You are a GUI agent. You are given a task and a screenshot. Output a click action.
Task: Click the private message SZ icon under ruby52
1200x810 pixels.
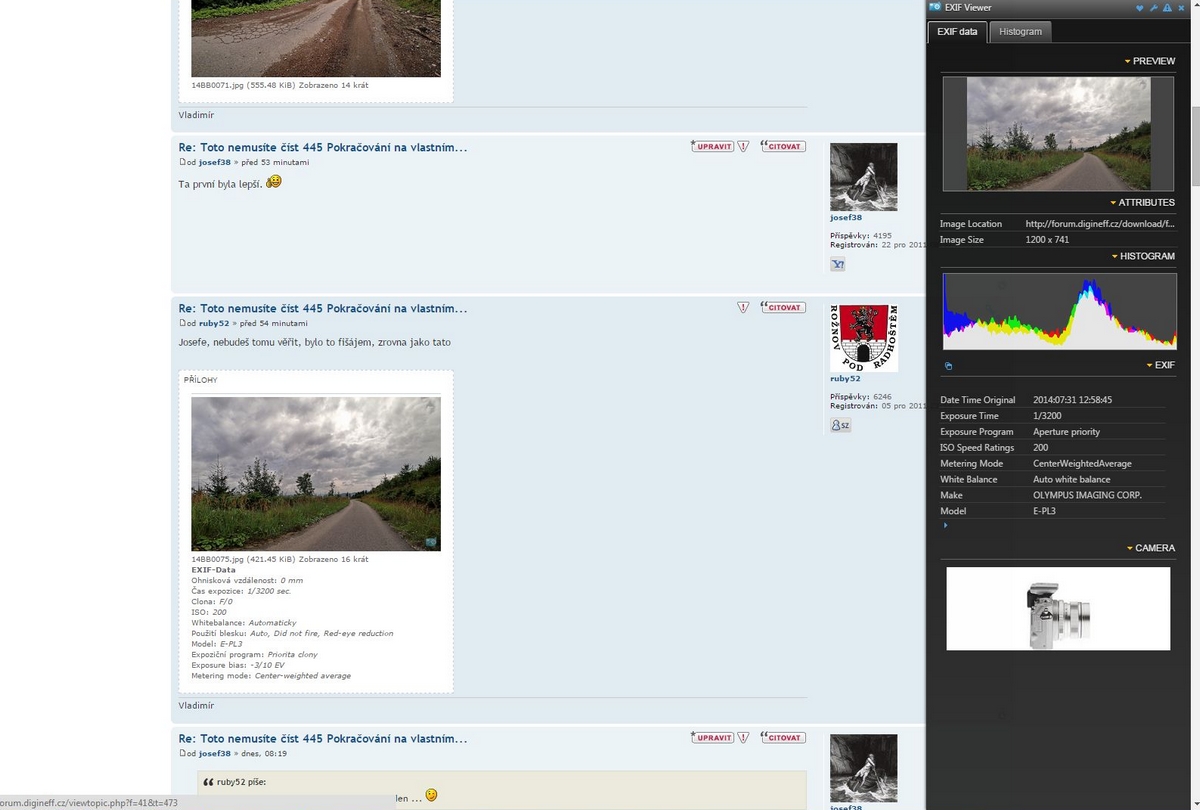click(840, 425)
